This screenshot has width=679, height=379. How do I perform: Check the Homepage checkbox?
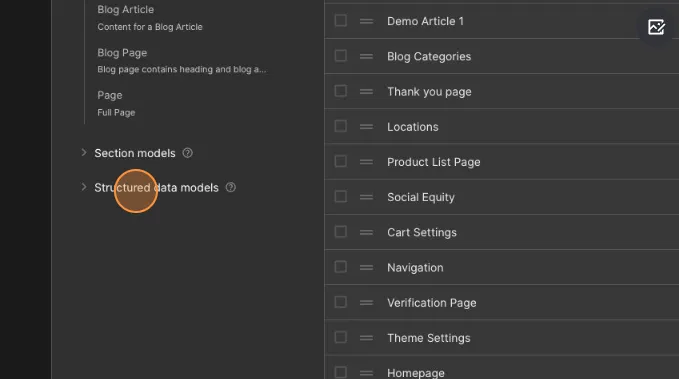coord(341,372)
